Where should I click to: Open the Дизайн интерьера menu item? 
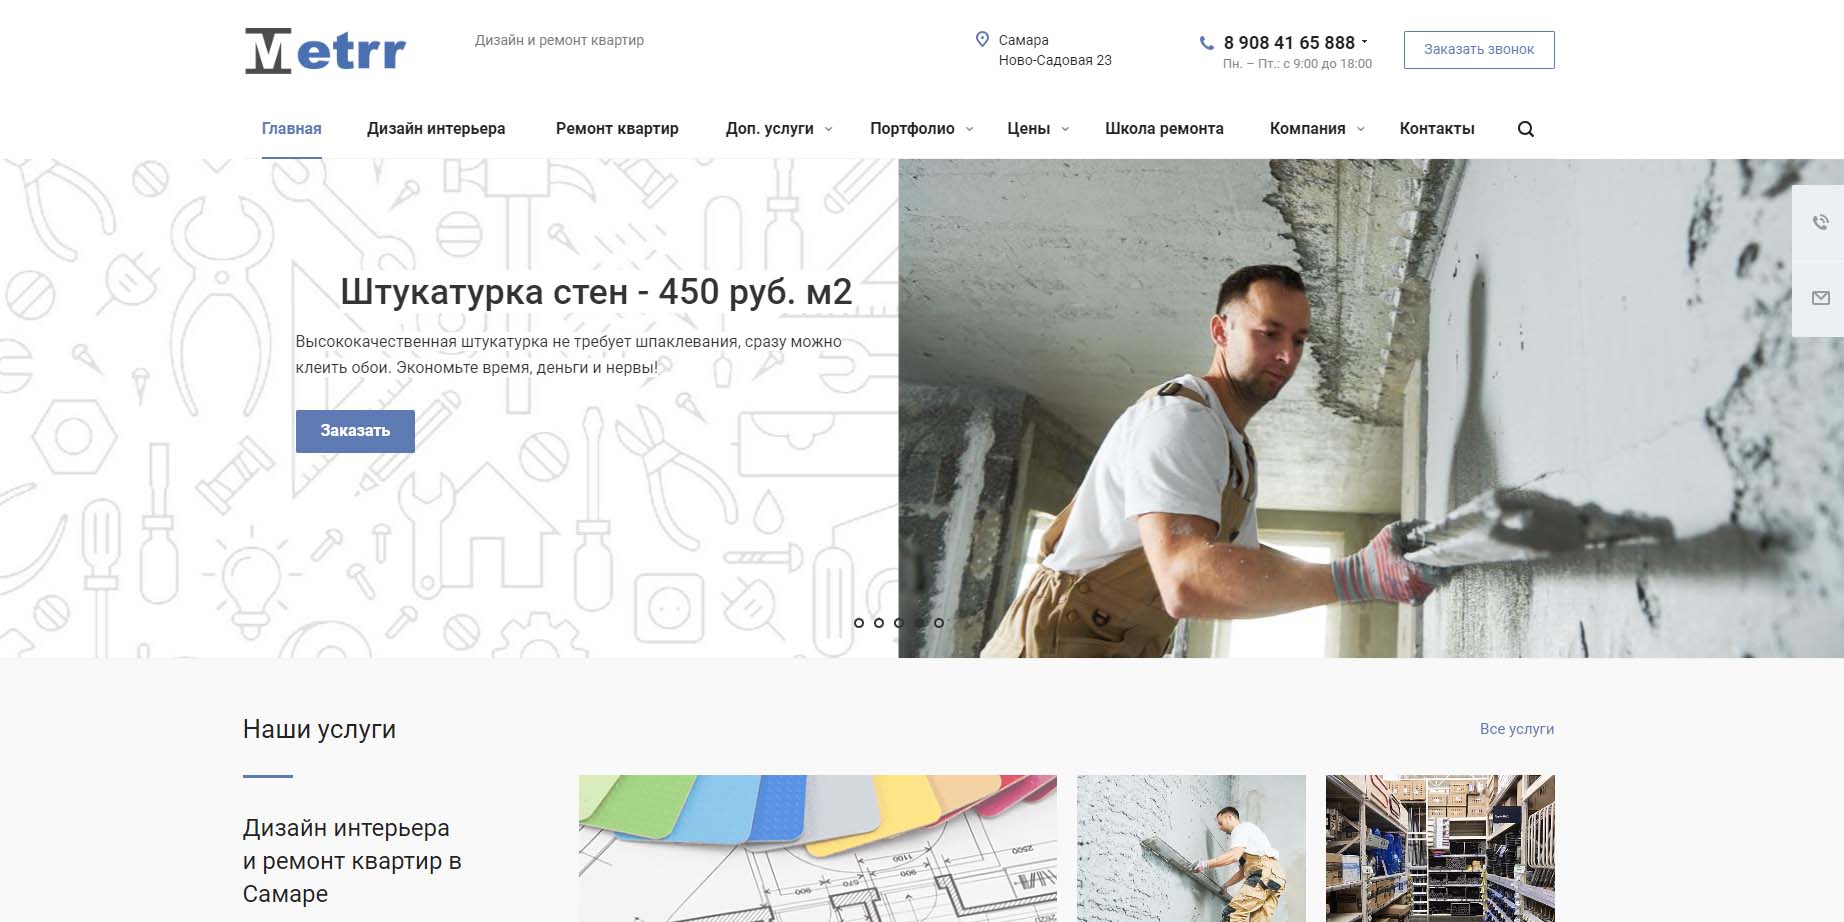[436, 129]
